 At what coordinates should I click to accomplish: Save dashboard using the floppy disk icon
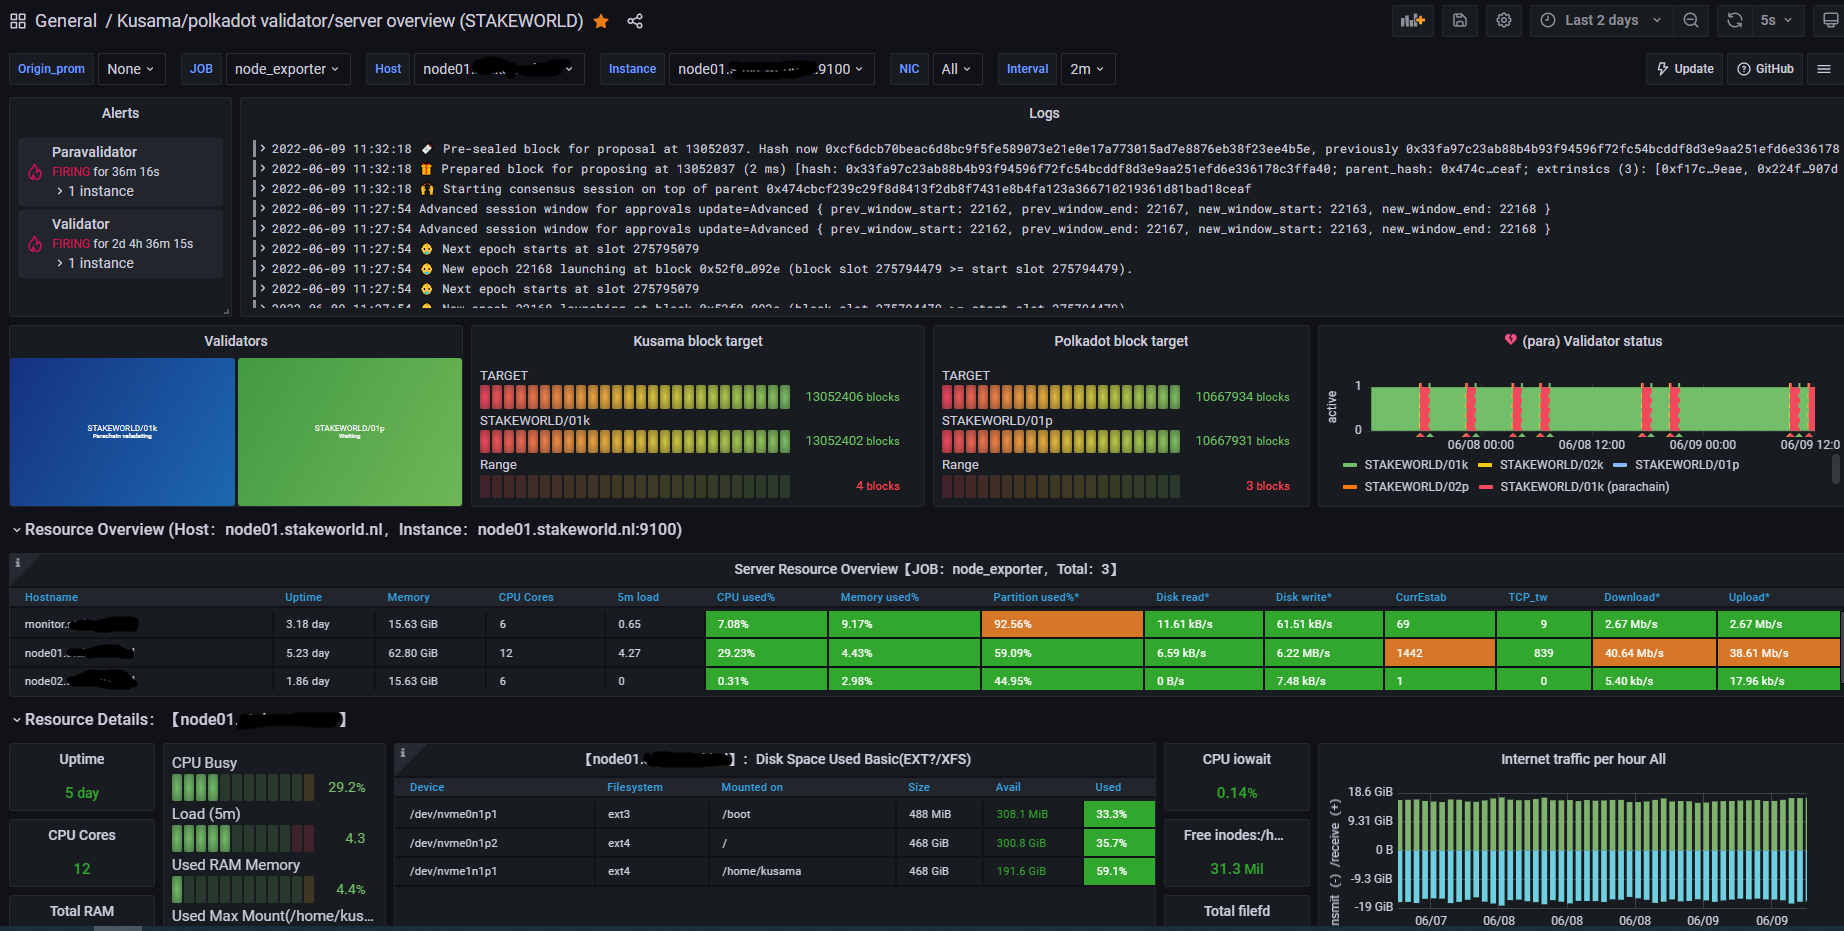pyautogui.click(x=1460, y=20)
